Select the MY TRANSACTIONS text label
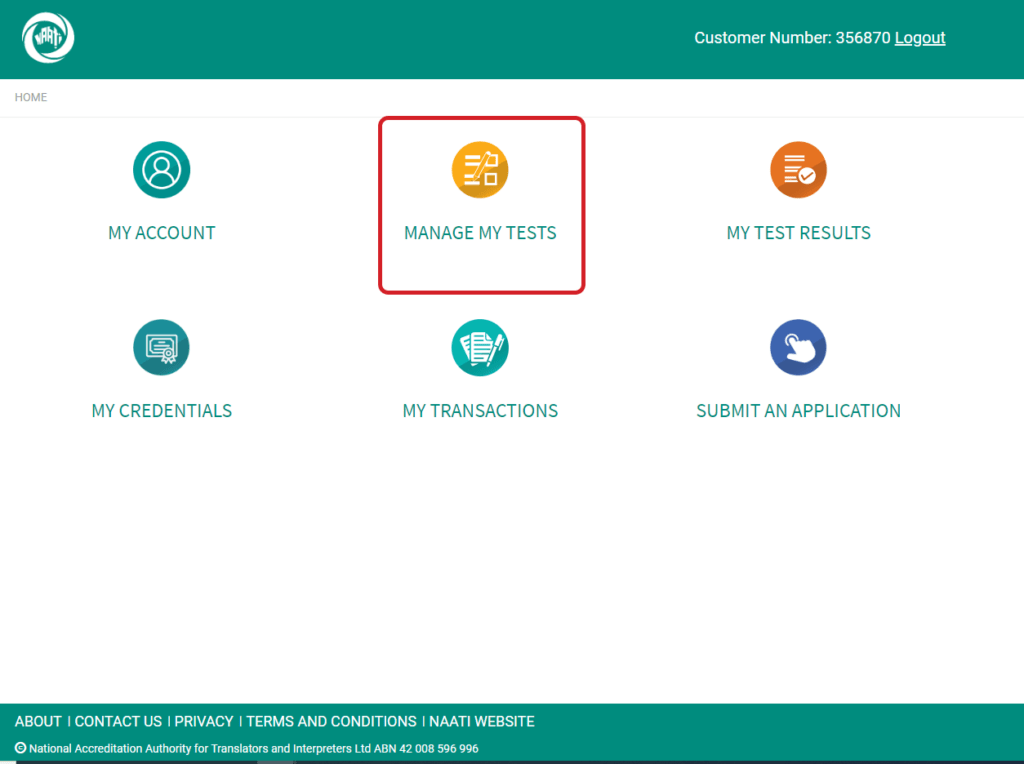Image resolution: width=1024 pixels, height=764 pixels. click(480, 411)
